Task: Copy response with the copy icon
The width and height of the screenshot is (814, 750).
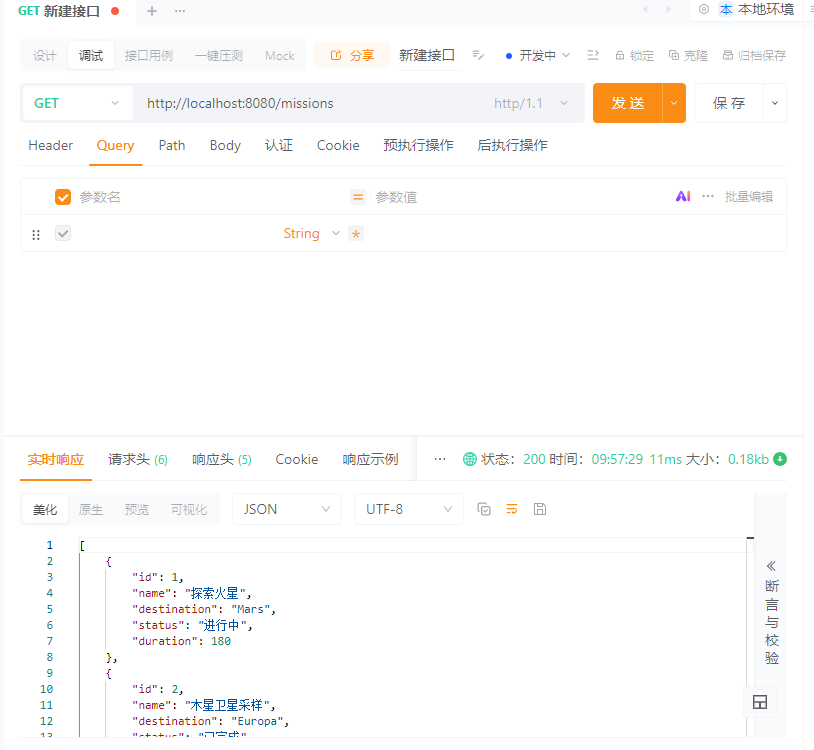Action: 484,509
